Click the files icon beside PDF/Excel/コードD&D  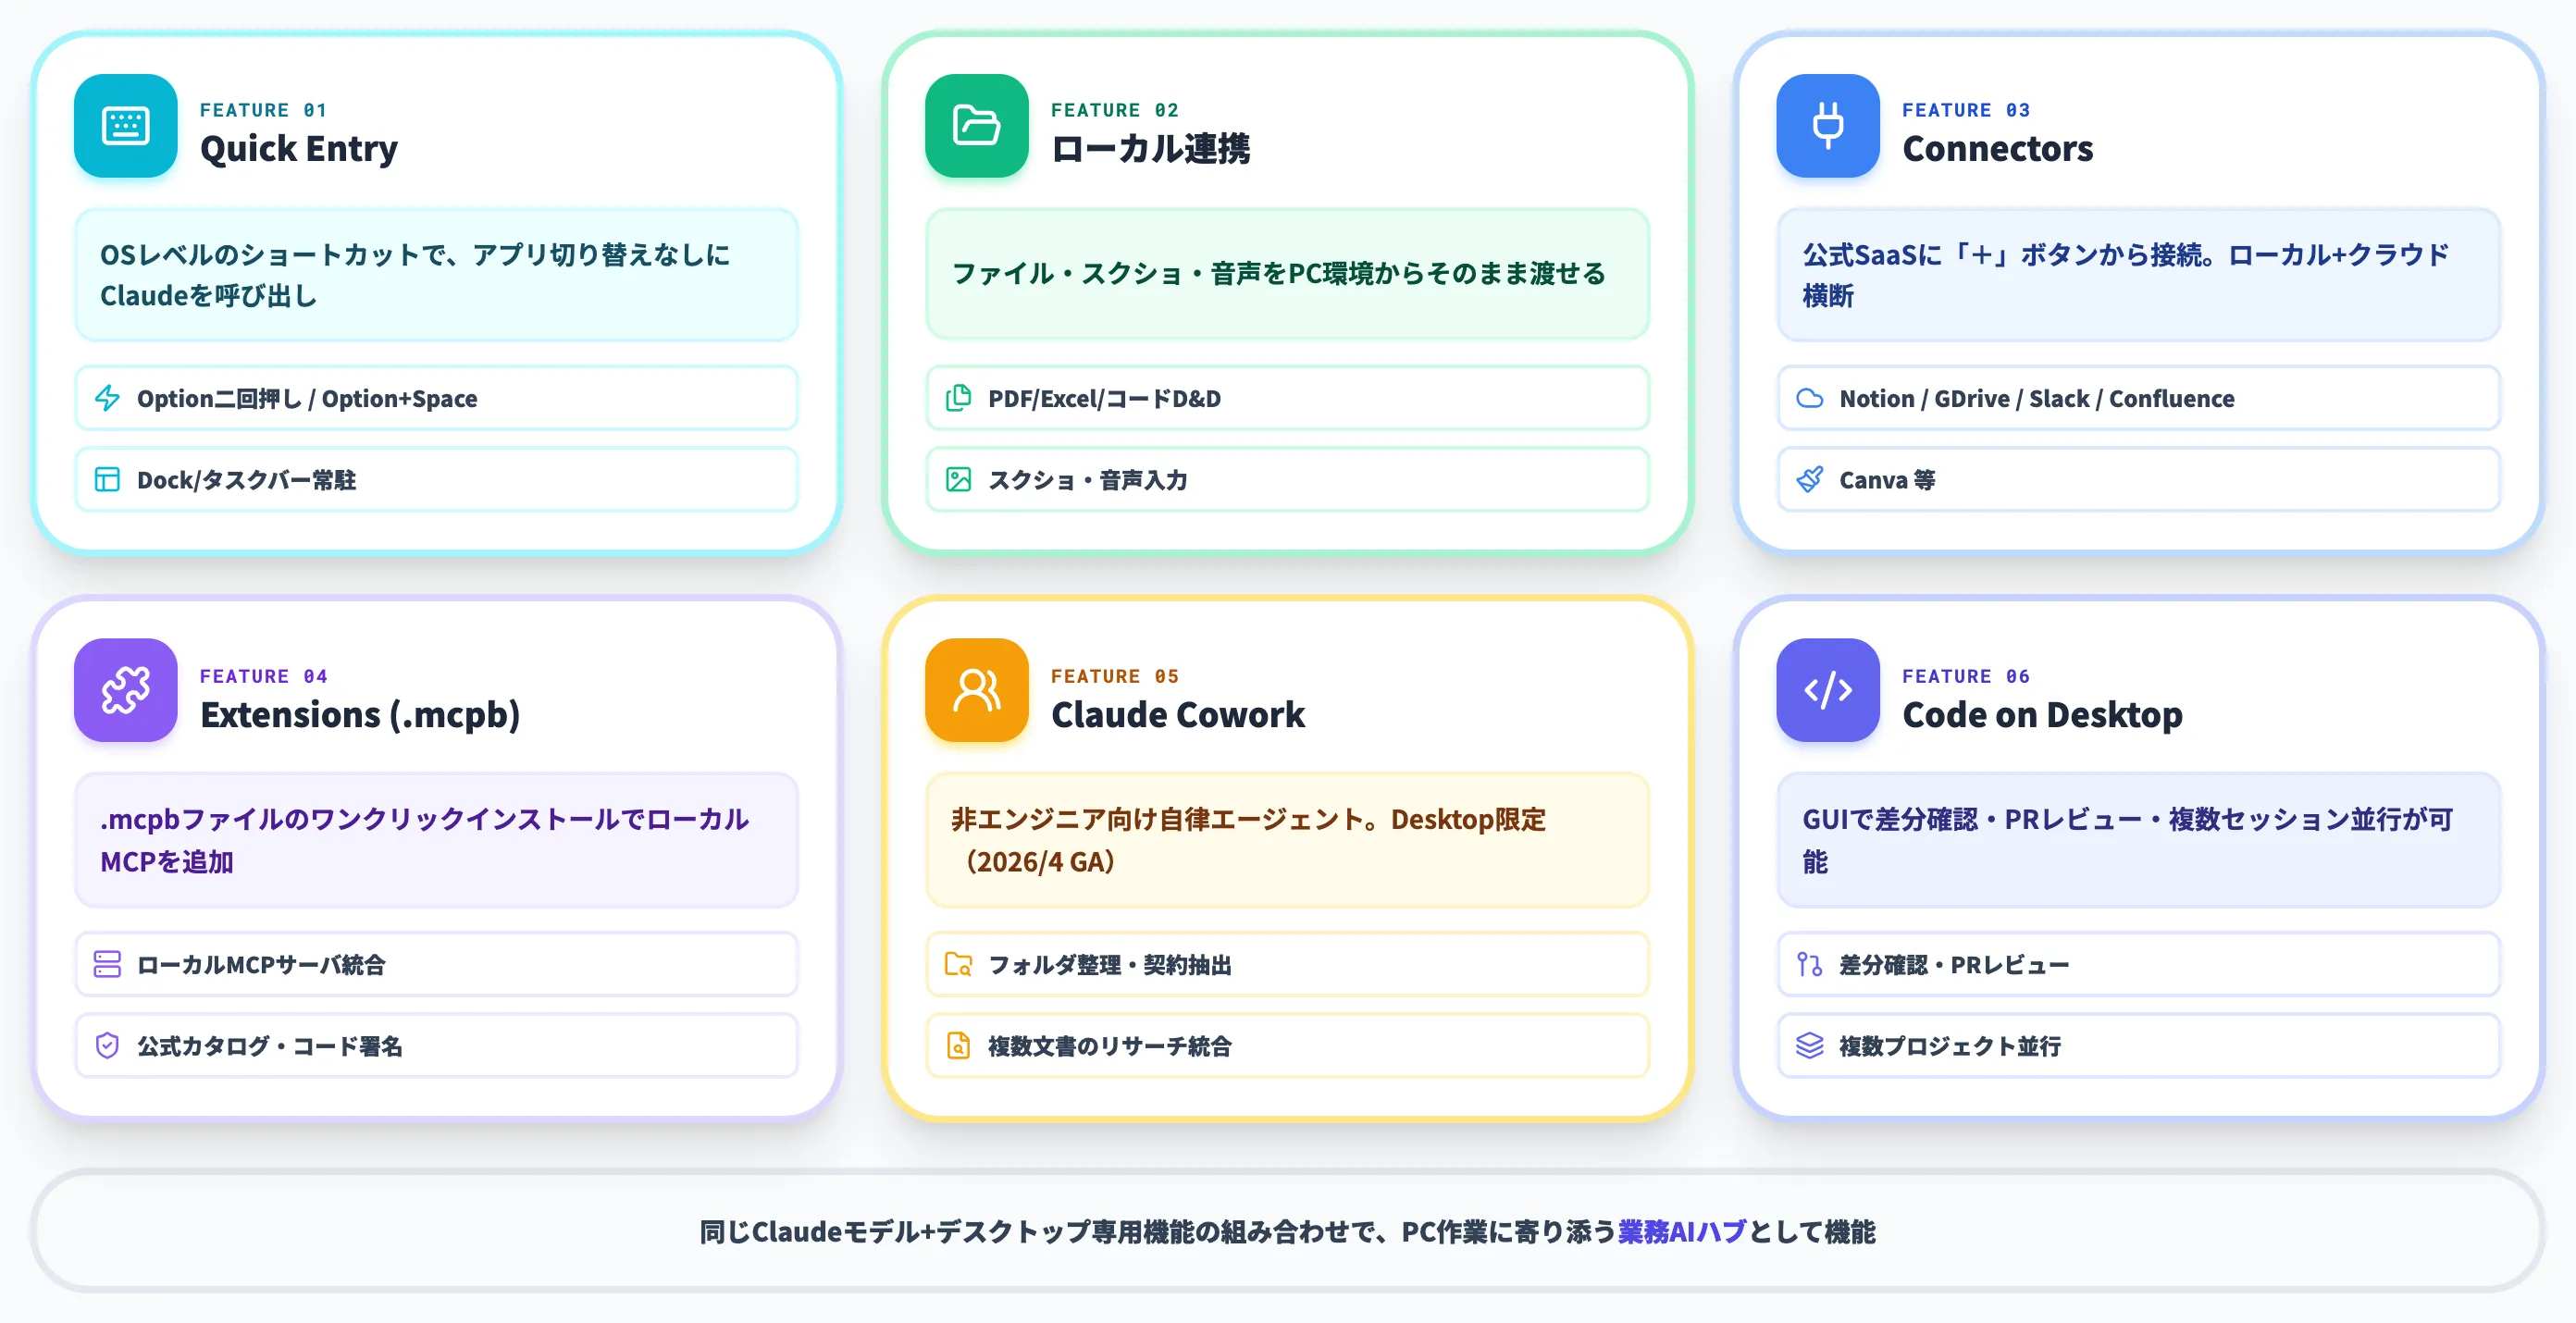[x=958, y=398]
